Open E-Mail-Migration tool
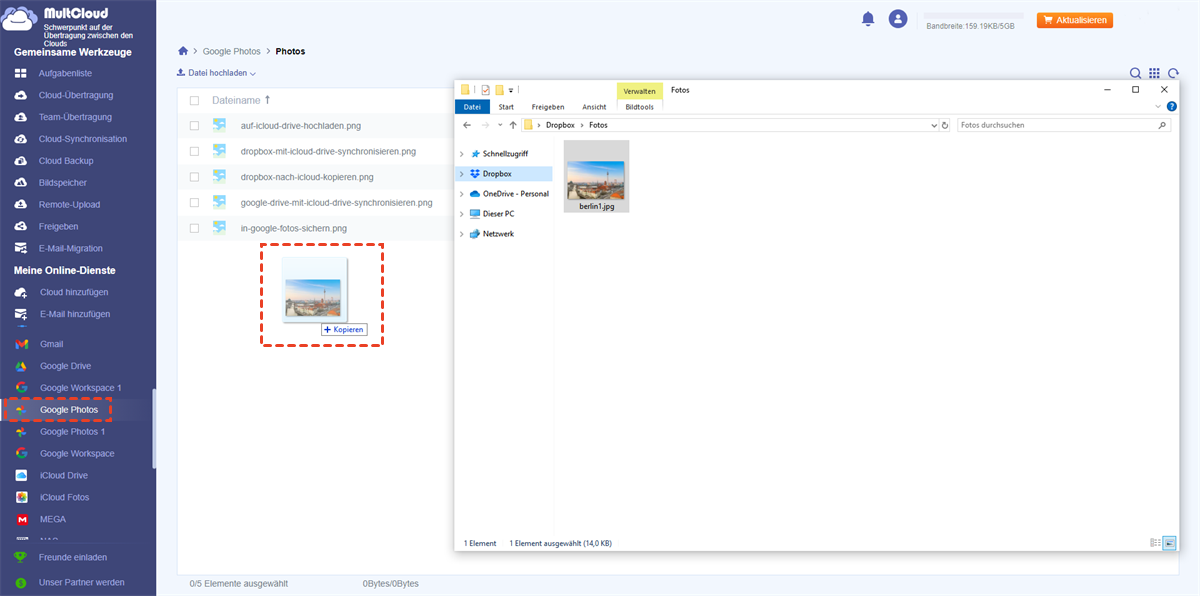This screenshot has height=596, width=1200. [x=70, y=248]
